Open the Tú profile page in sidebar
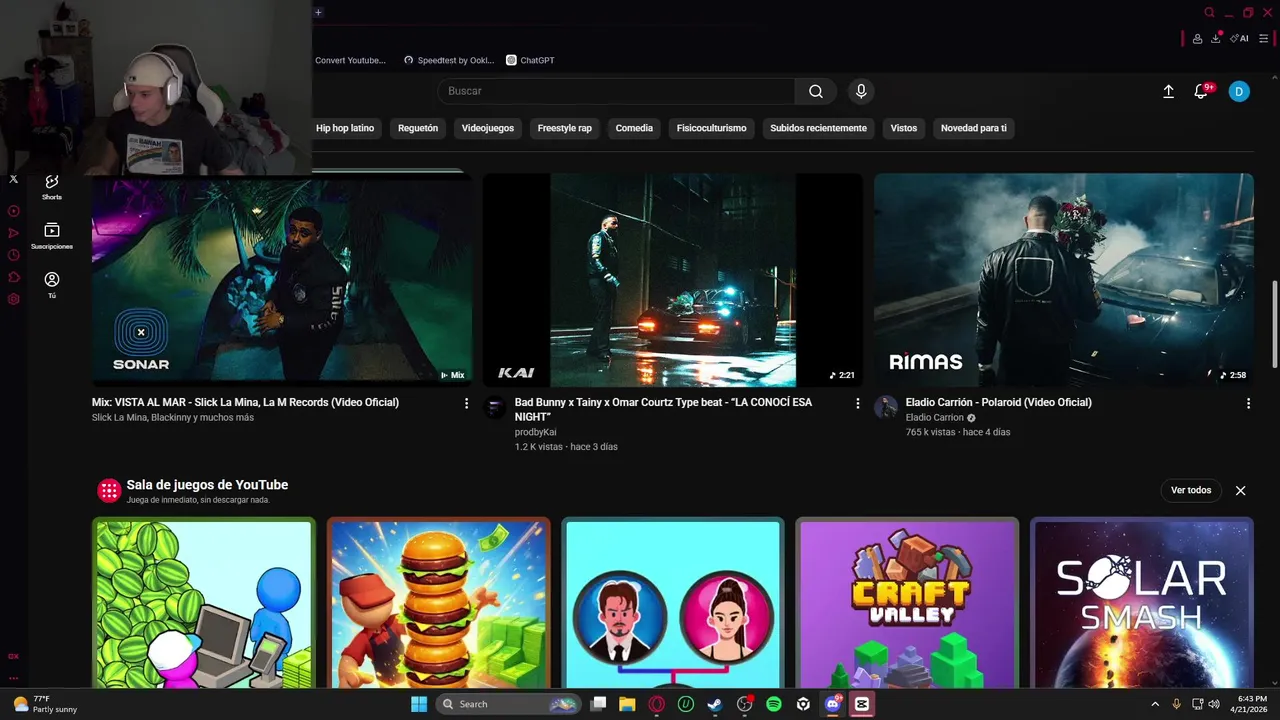 [52, 285]
